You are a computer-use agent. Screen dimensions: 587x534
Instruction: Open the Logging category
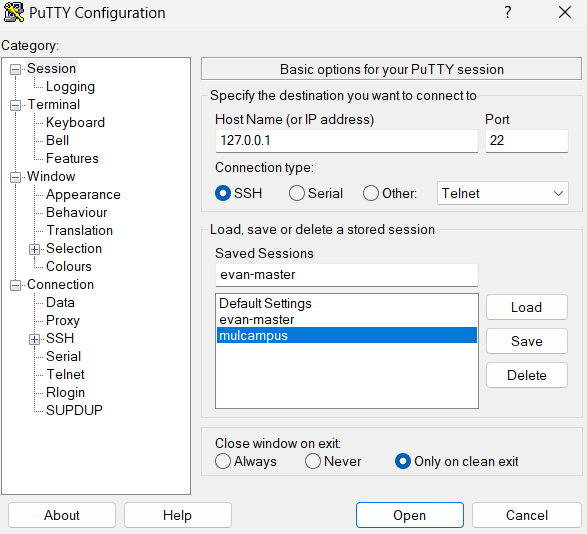[70, 87]
